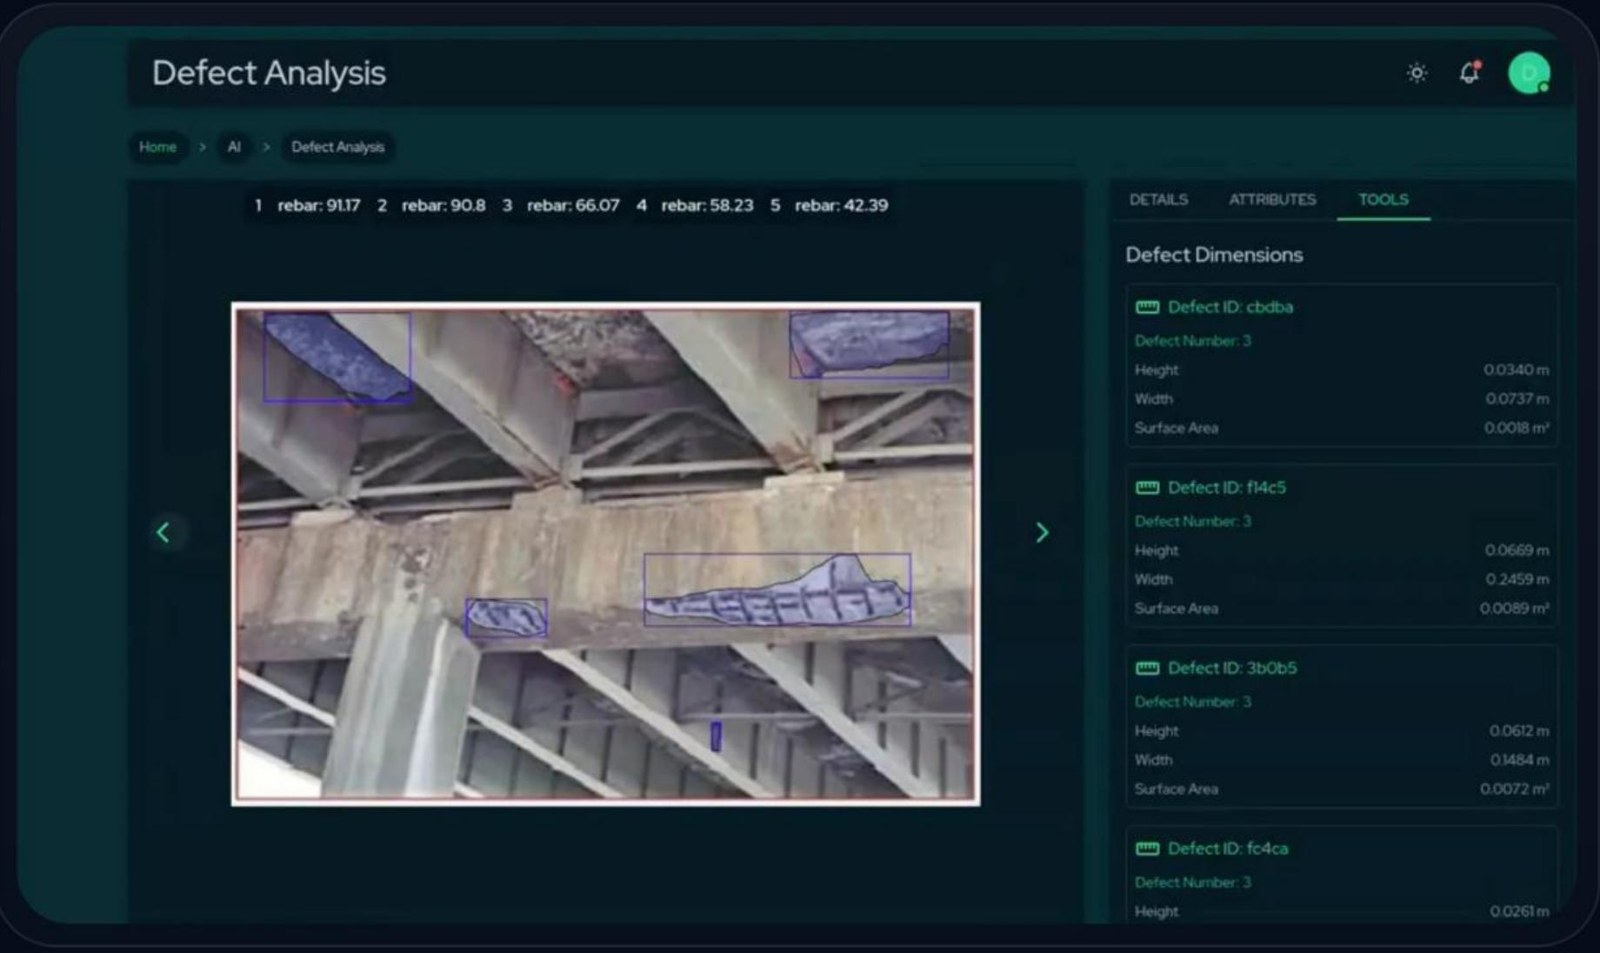Click the Defect ID: fc4ca title

1228,849
